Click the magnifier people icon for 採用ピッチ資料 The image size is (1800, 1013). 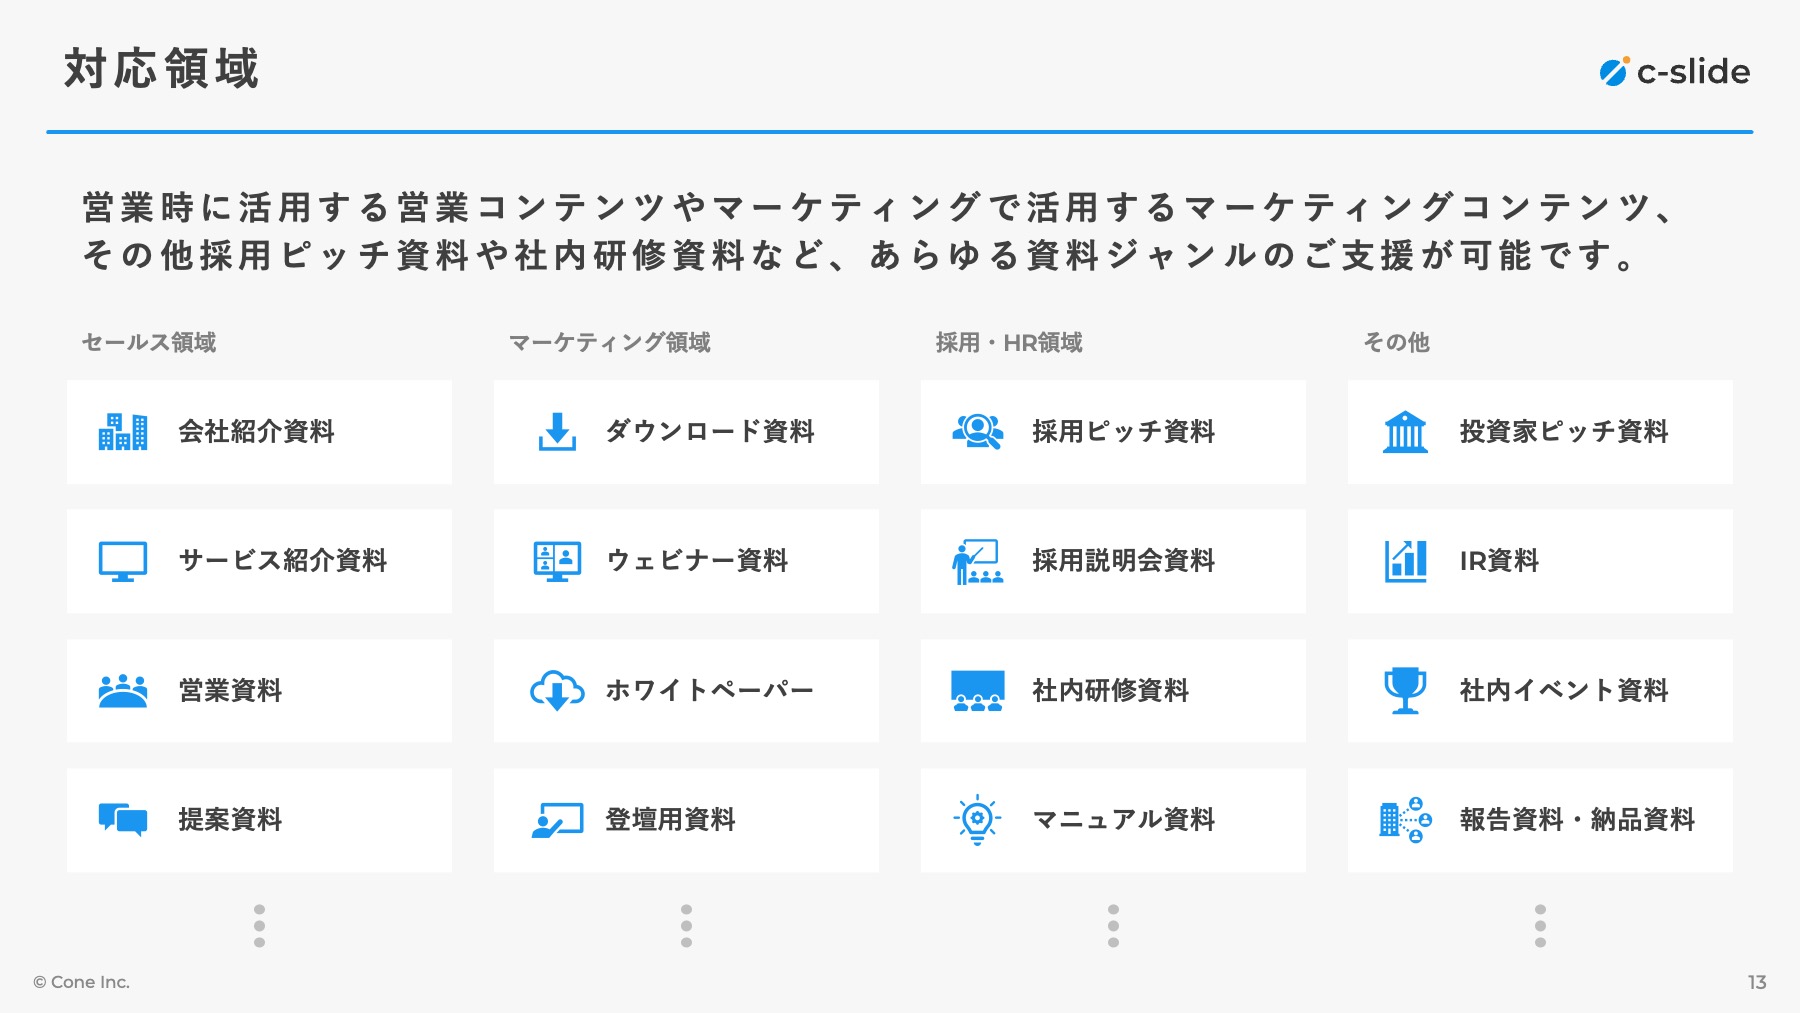(x=977, y=432)
